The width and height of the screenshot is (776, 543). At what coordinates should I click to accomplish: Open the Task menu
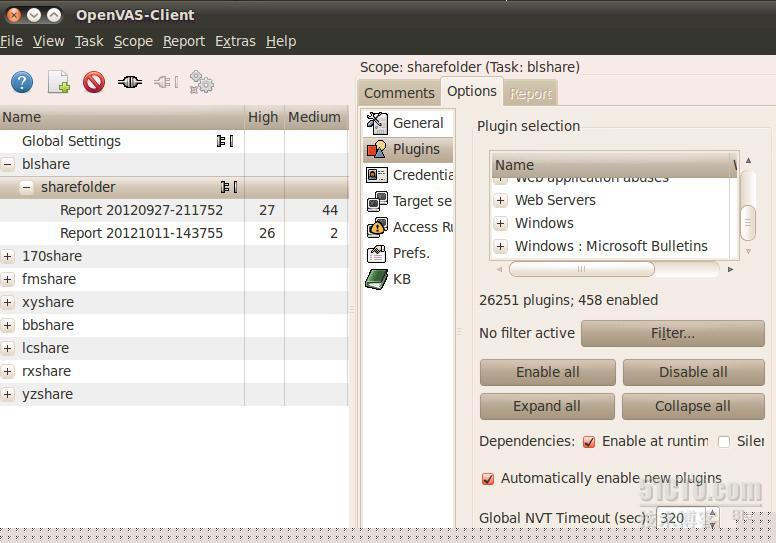pos(89,41)
